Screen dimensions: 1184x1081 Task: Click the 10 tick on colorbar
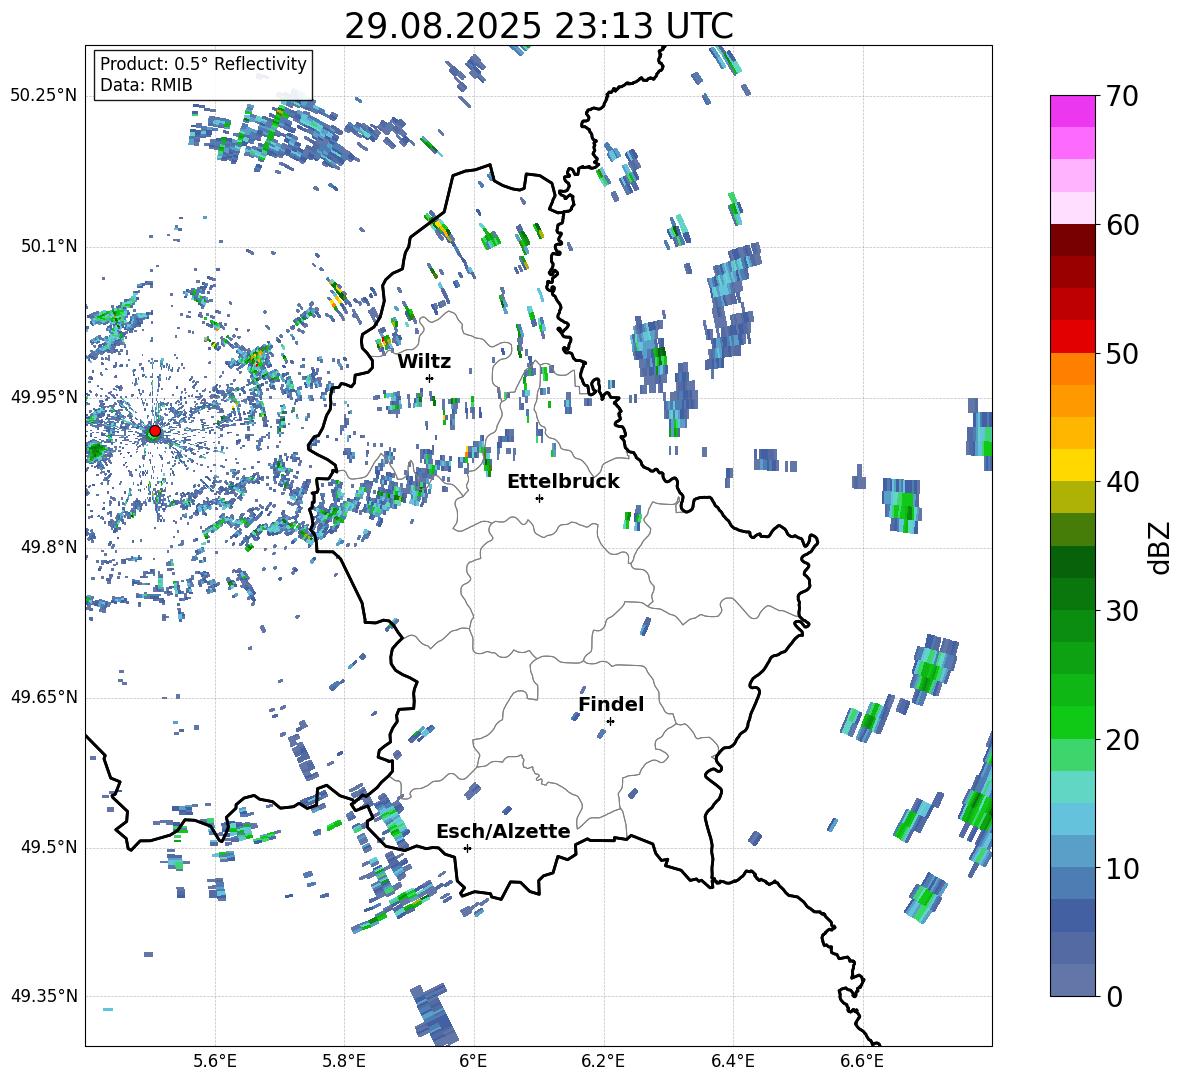[x=1122, y=868]
